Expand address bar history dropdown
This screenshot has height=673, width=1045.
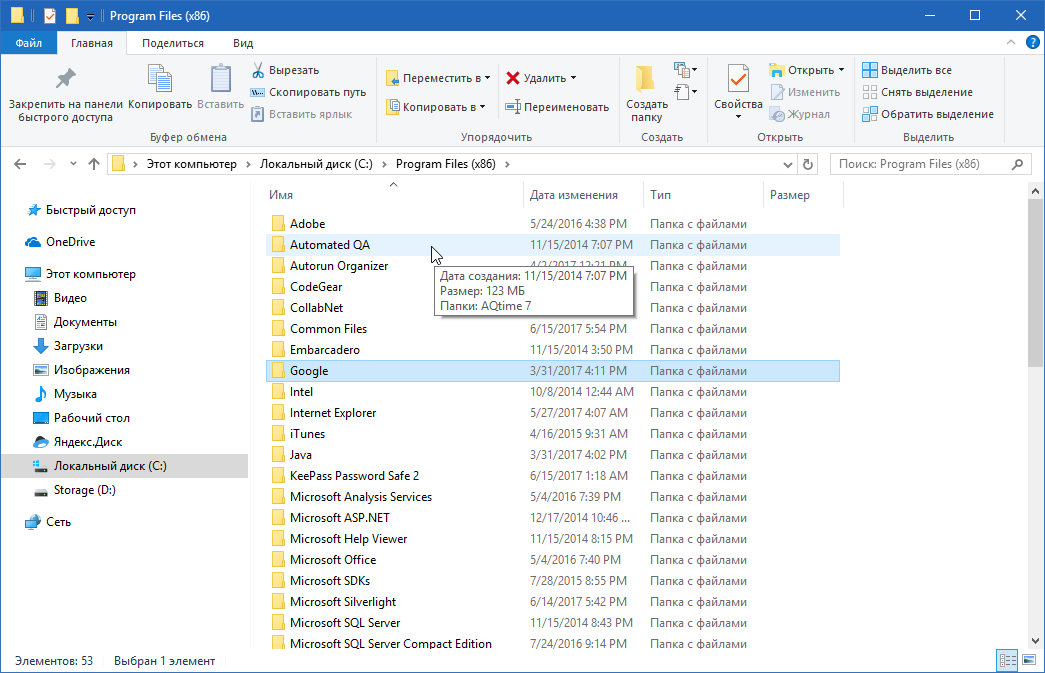pyautogui.click(x=788, y=164)
